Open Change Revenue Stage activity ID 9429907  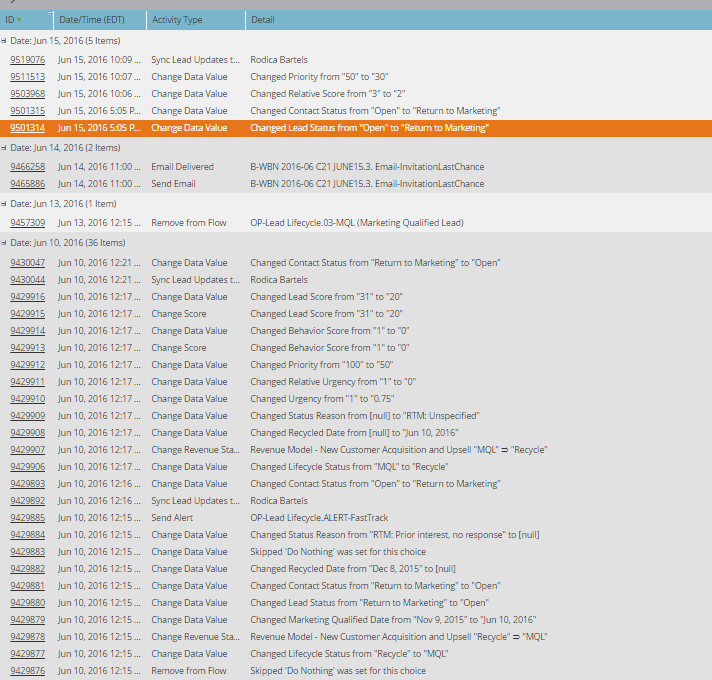click(28, 450)
